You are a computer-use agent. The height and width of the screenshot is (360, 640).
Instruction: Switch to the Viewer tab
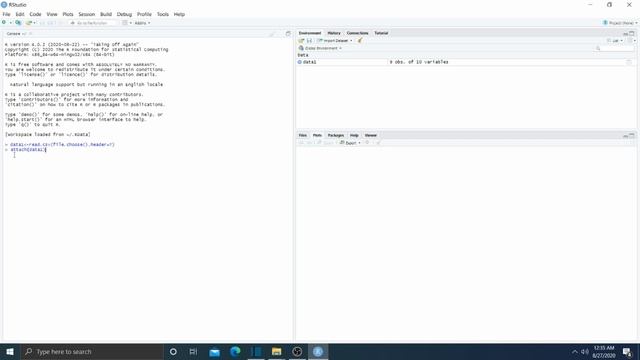tap(371, 135)
